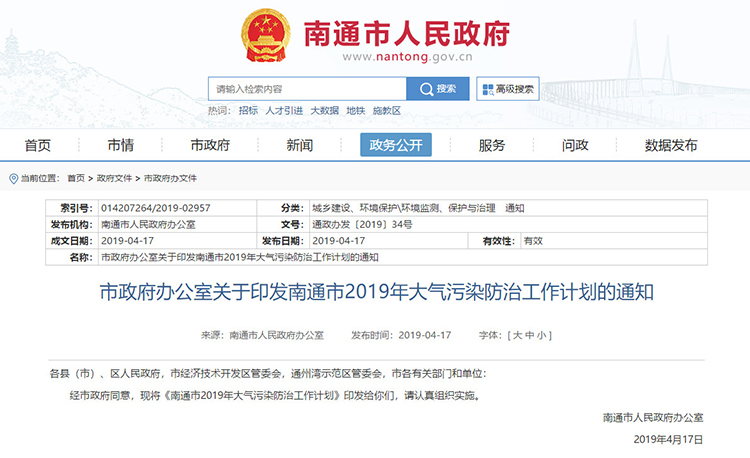Viewport: 750px width, 458px height.
Task: Click the location pin icon beside 当前位置
Action: 13,179
